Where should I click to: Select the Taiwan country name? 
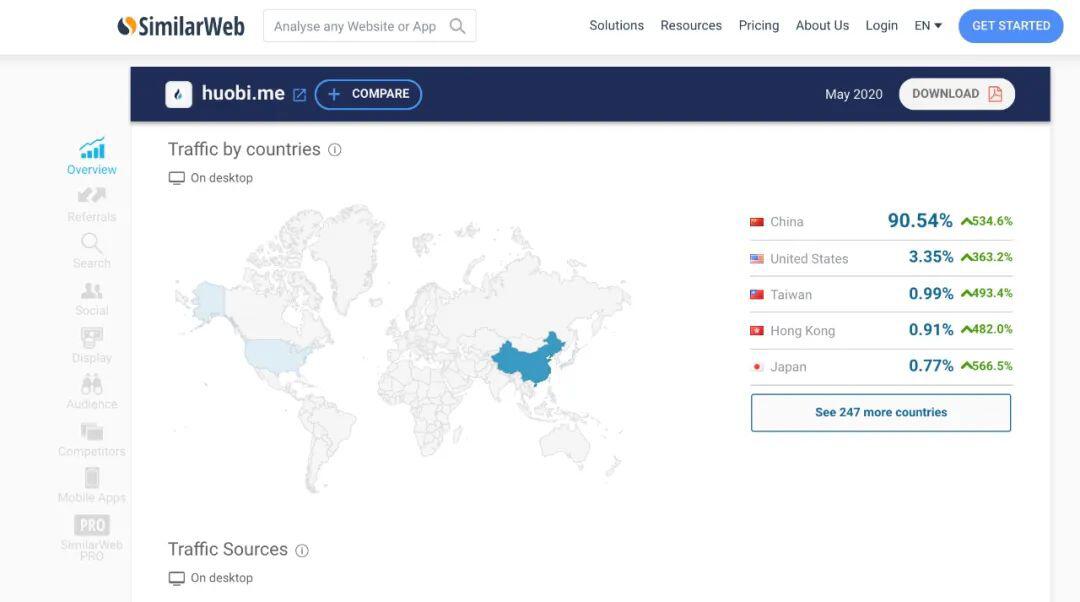pos(791,295)
